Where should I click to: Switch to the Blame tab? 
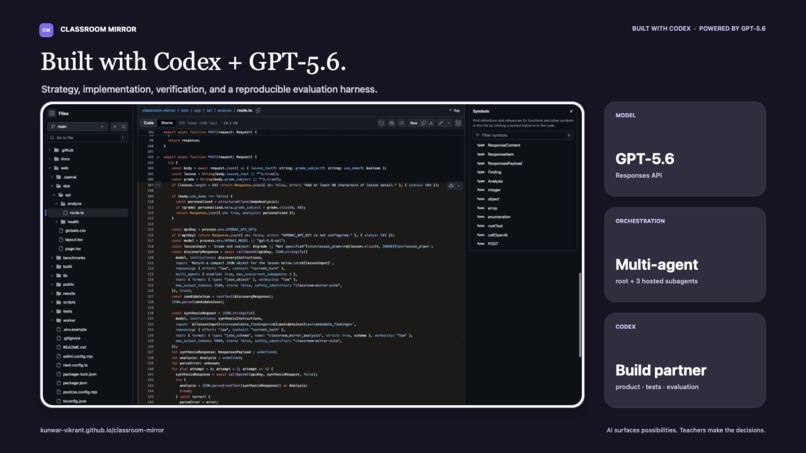click(167, 123)
